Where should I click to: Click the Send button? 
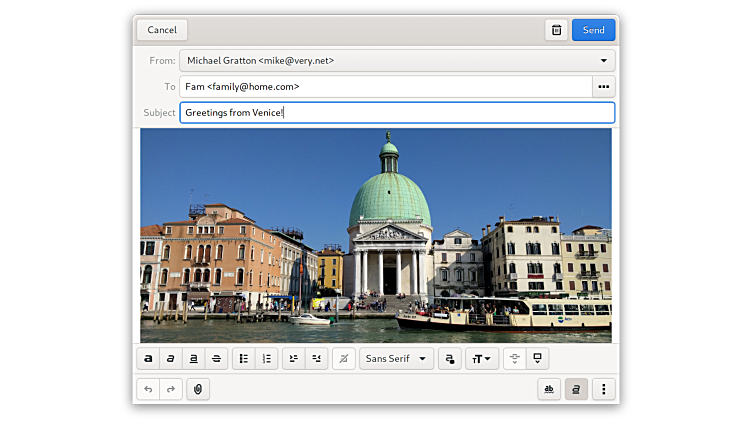click(x=593, y=30)
